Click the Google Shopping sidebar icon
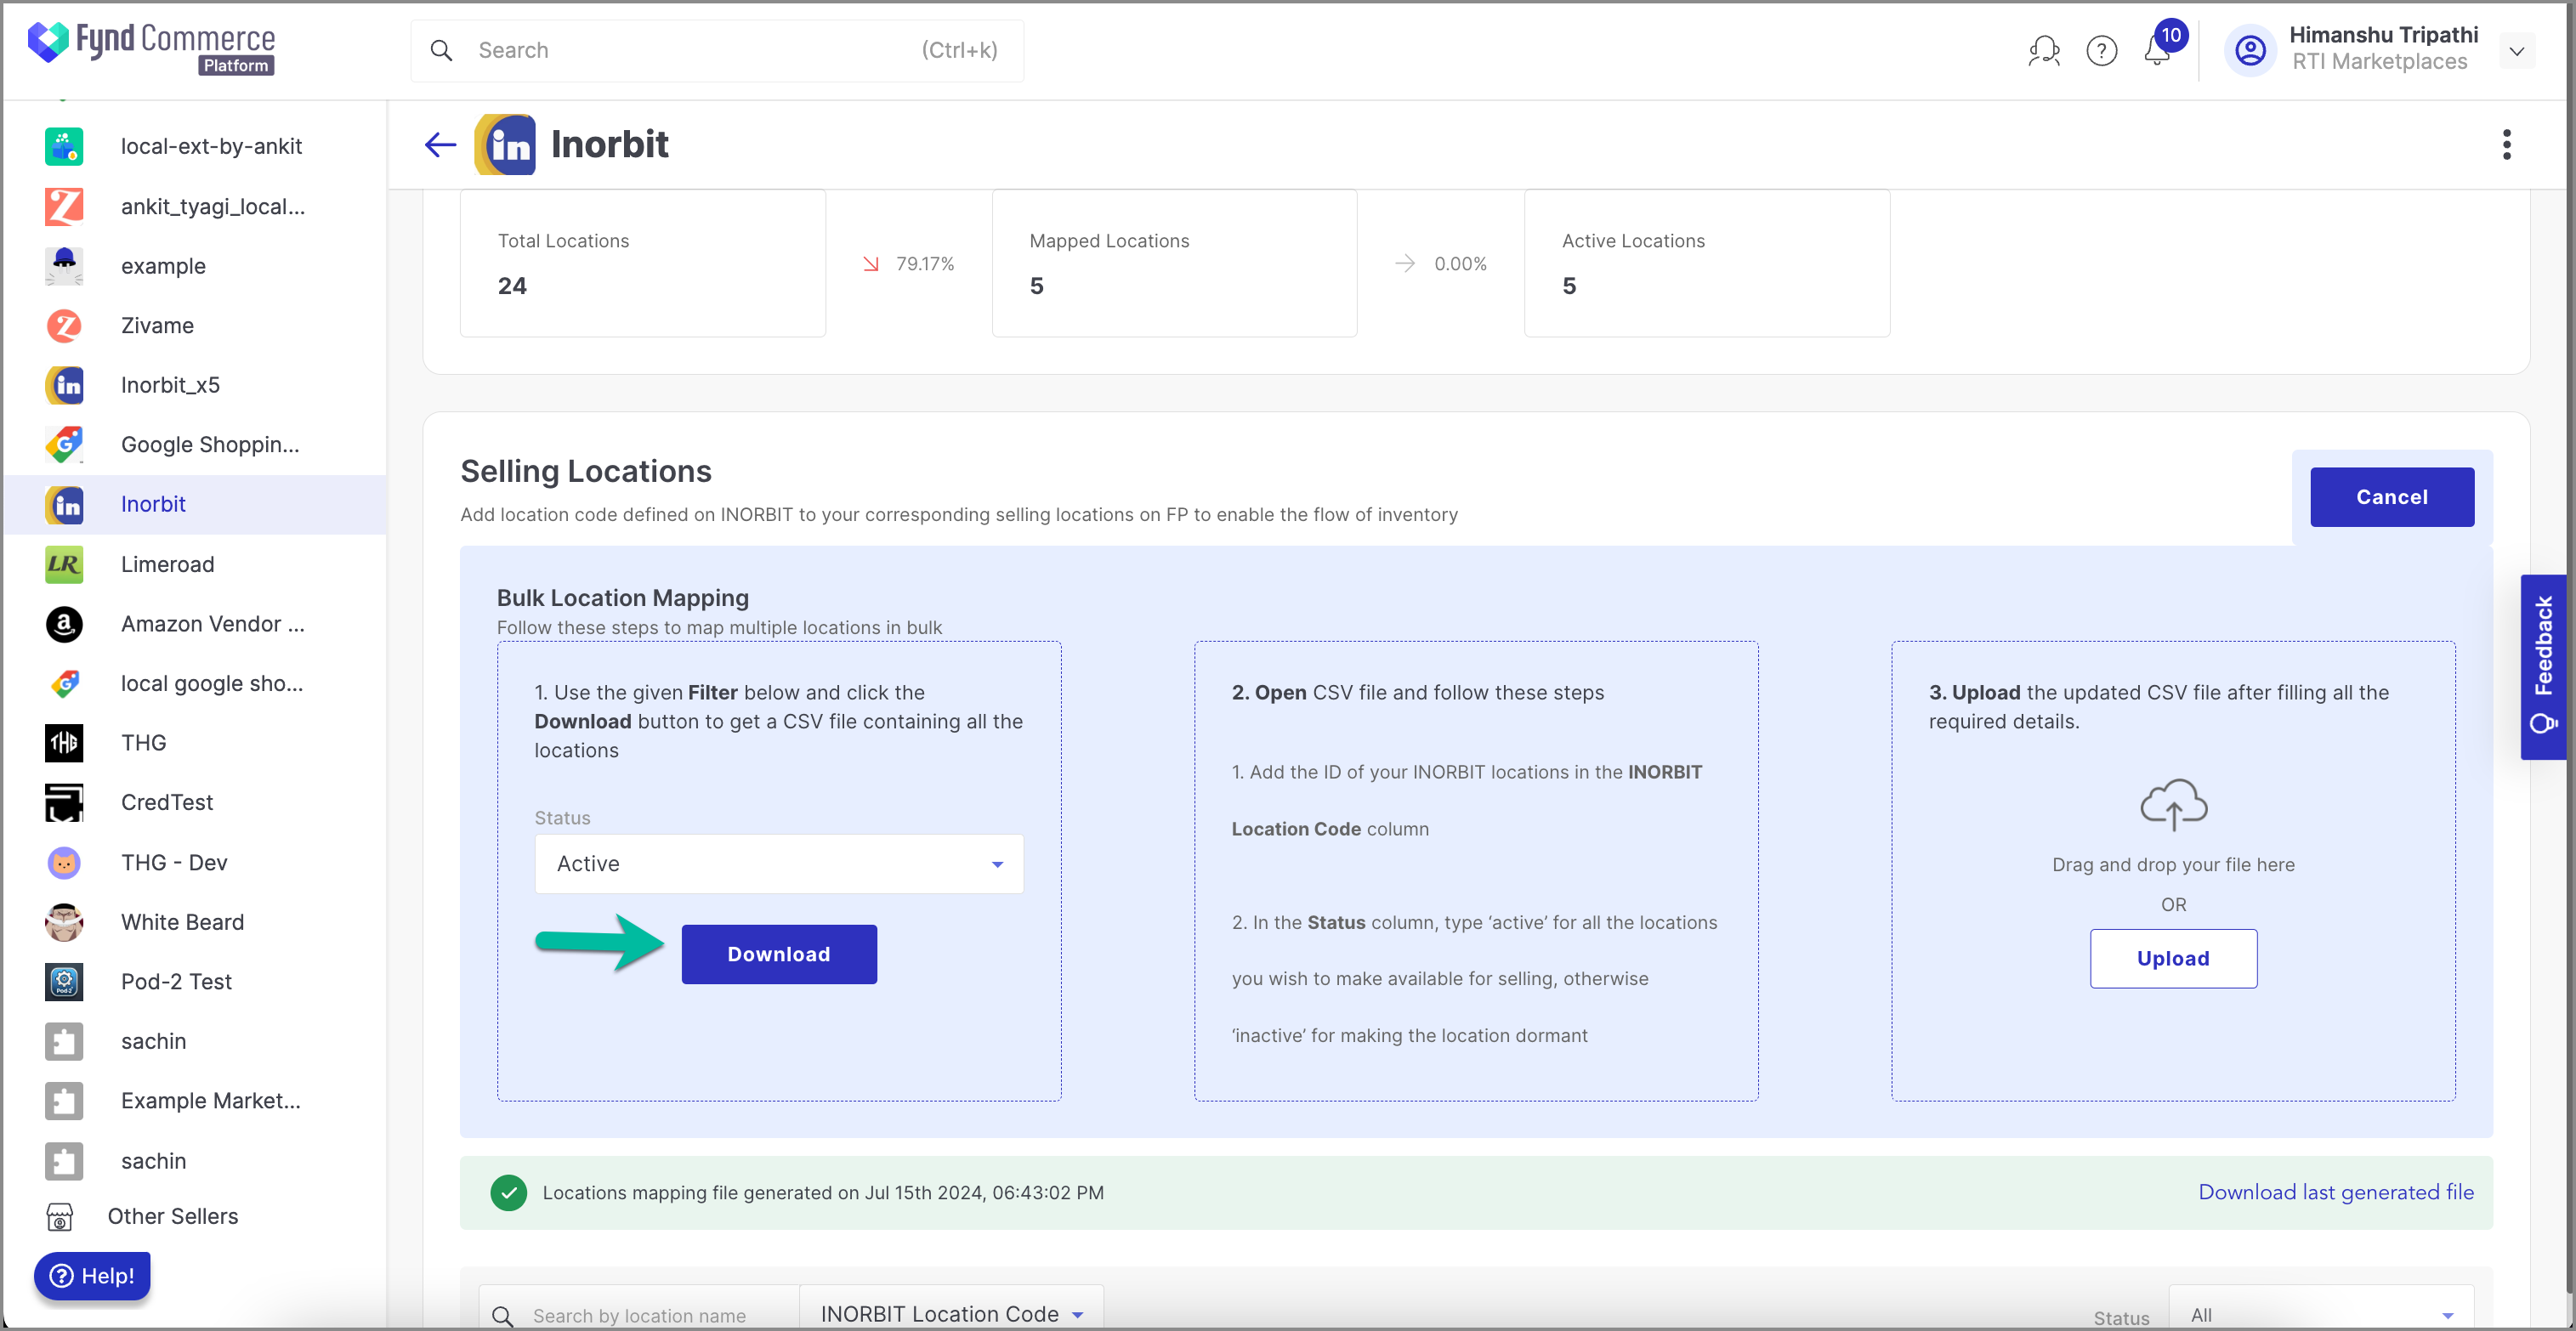The image size is (2576, 1331). (64, 445)
